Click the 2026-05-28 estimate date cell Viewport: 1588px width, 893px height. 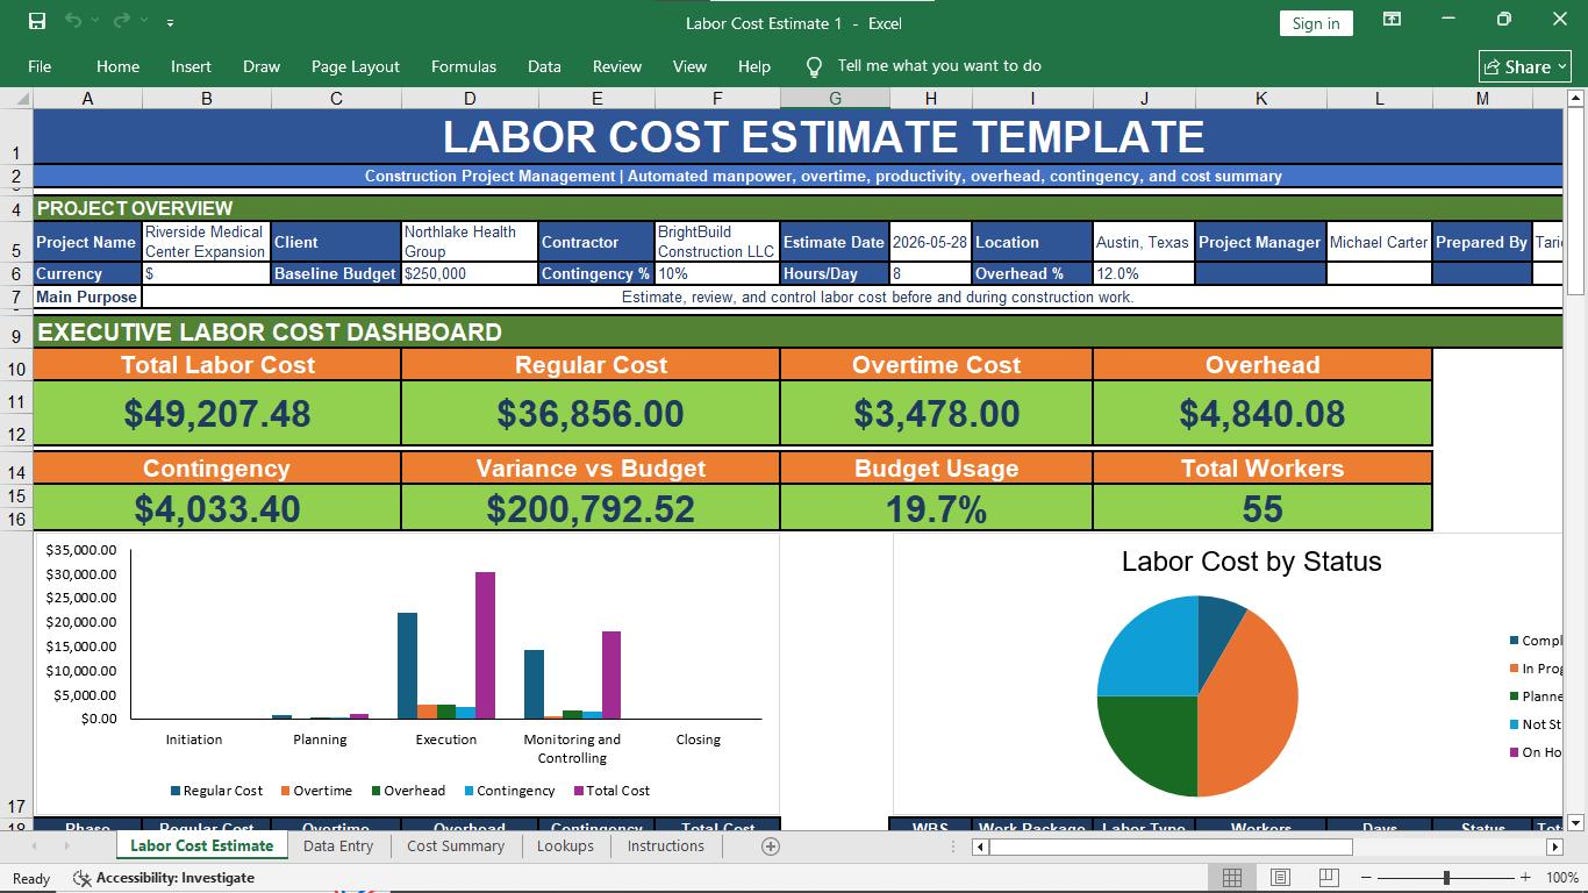pos(930,242)
